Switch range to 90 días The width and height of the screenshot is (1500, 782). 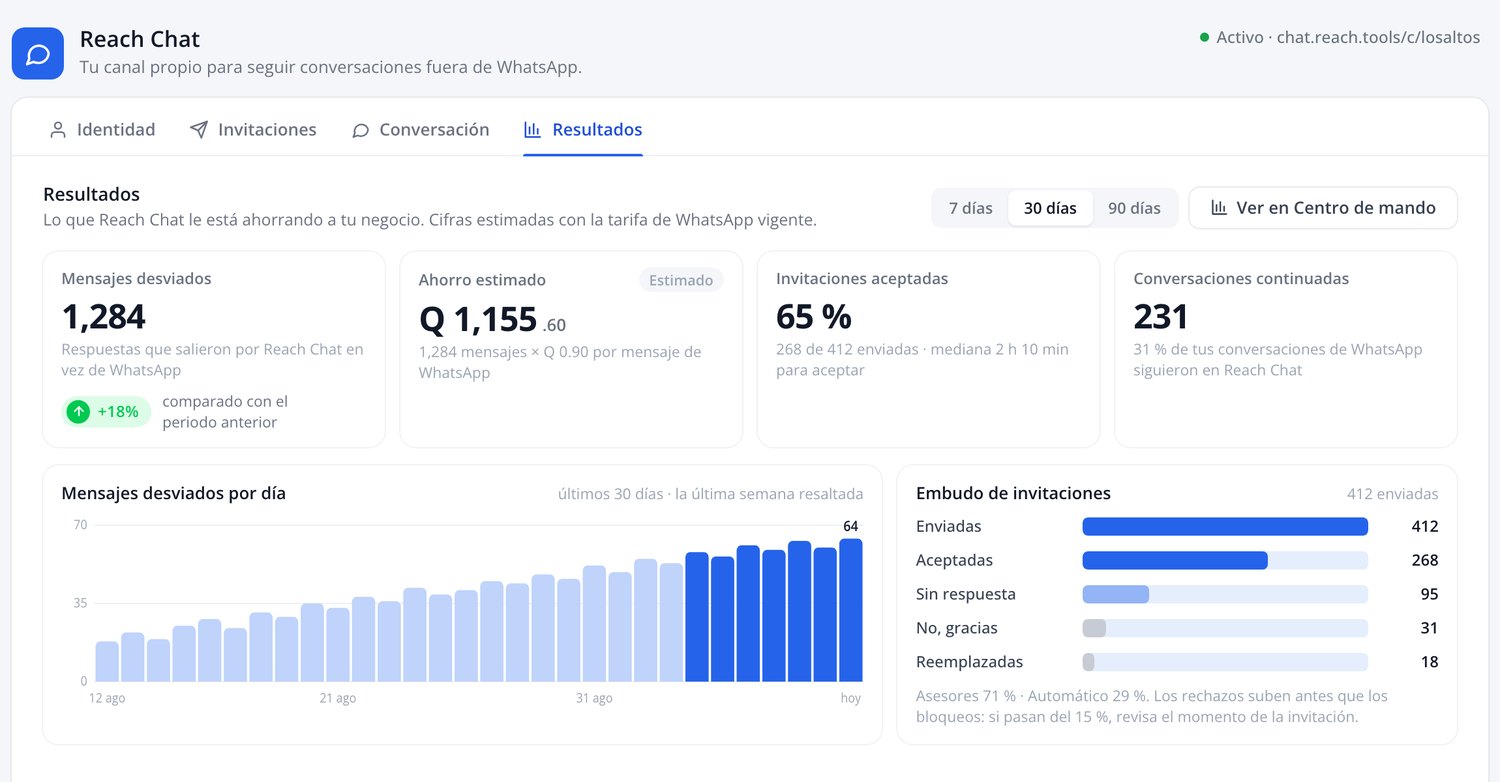click(x=1134, y=208)
